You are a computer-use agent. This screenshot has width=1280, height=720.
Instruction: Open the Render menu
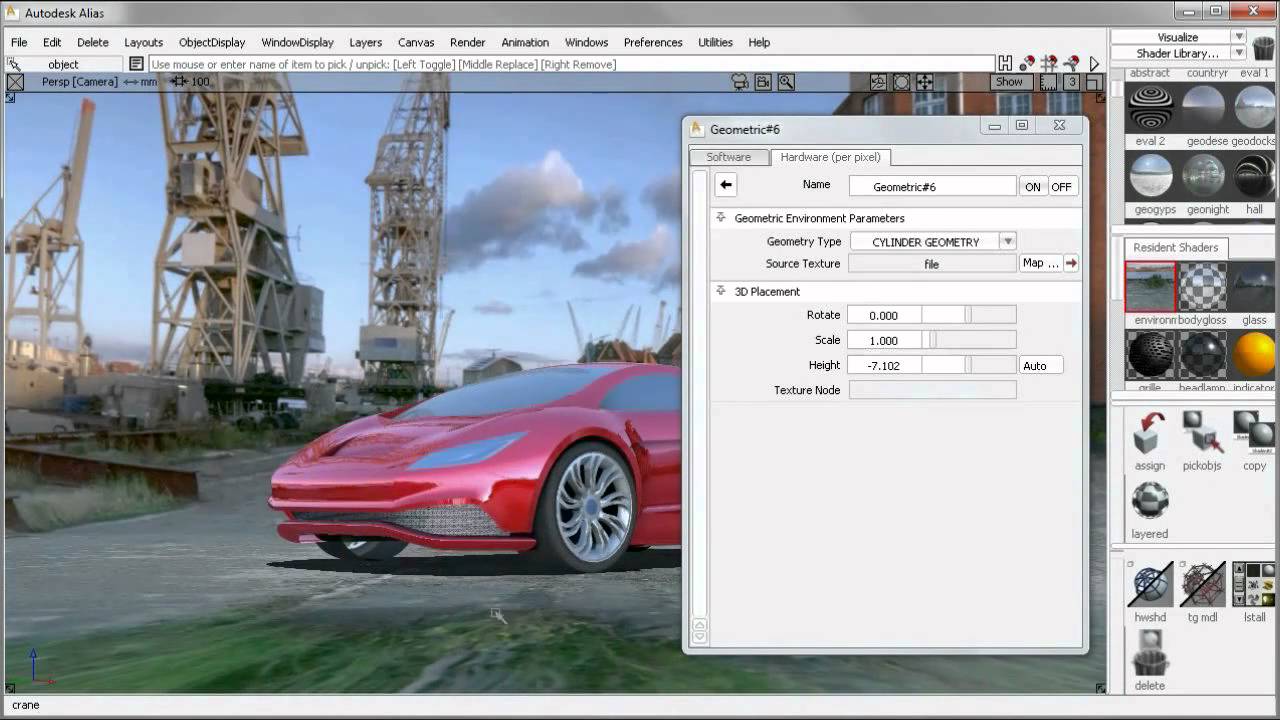click(x=467, y=42)
